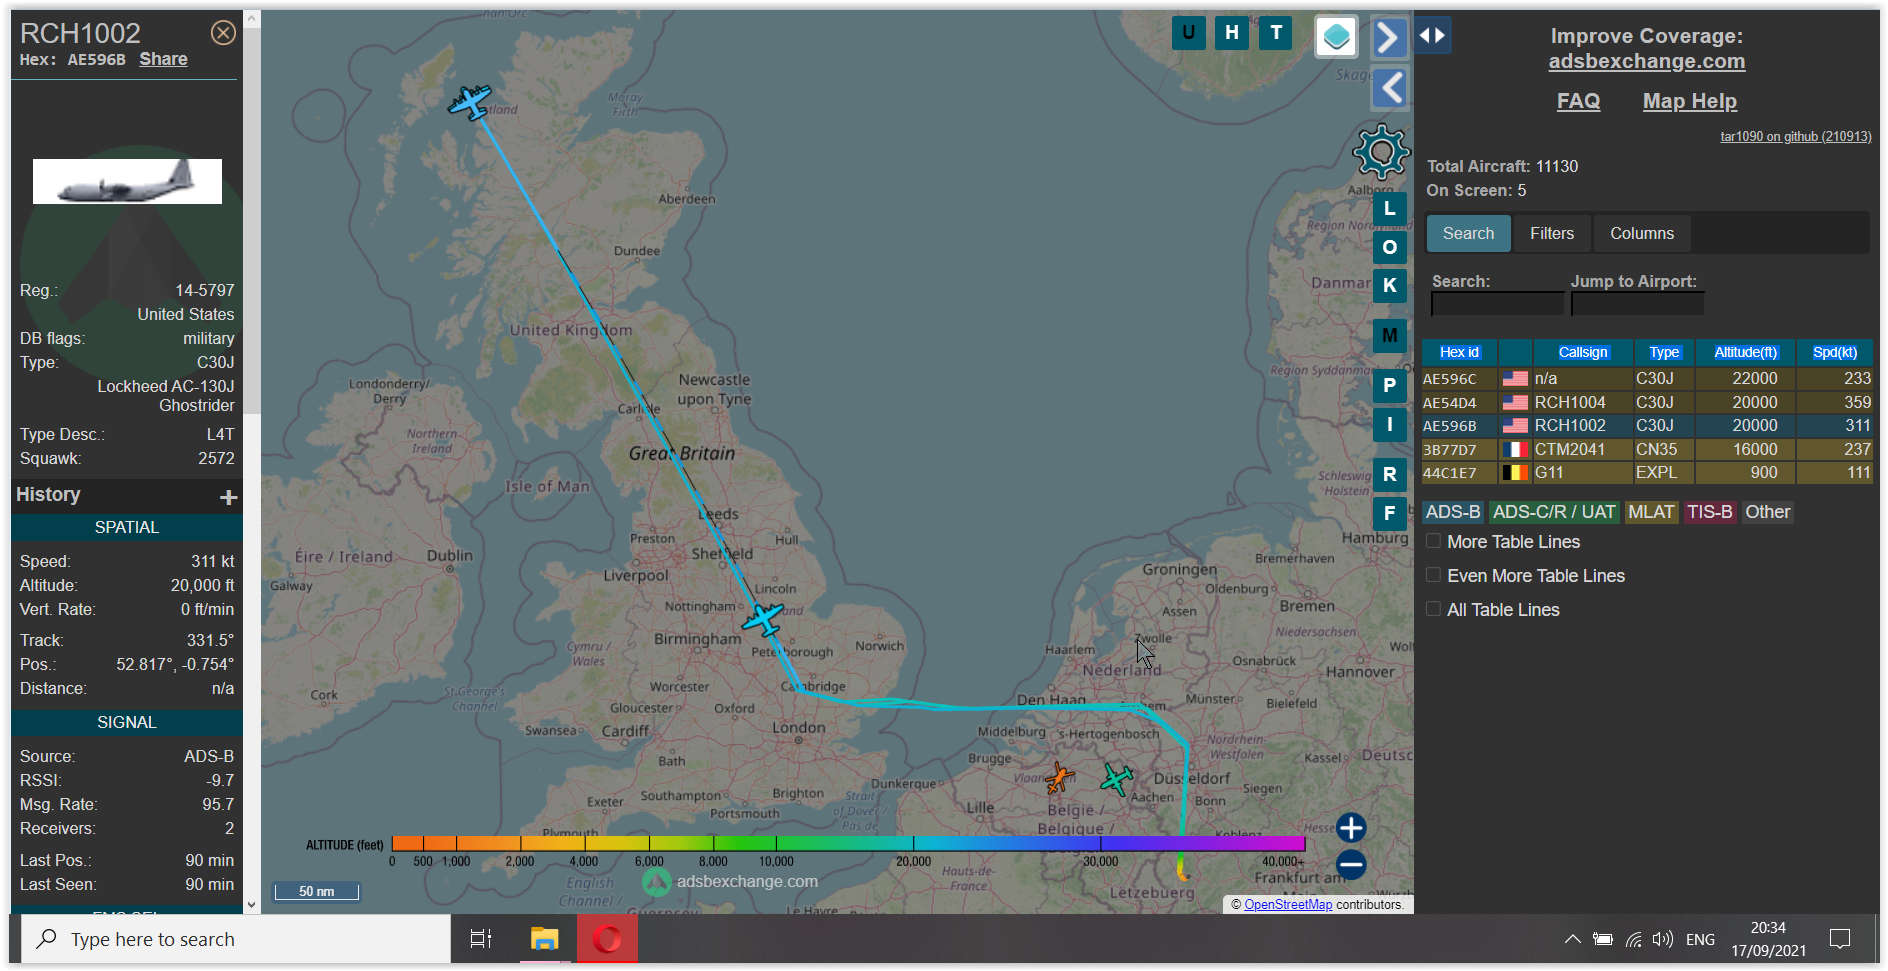Open the Map Help link

(1690, 101)
